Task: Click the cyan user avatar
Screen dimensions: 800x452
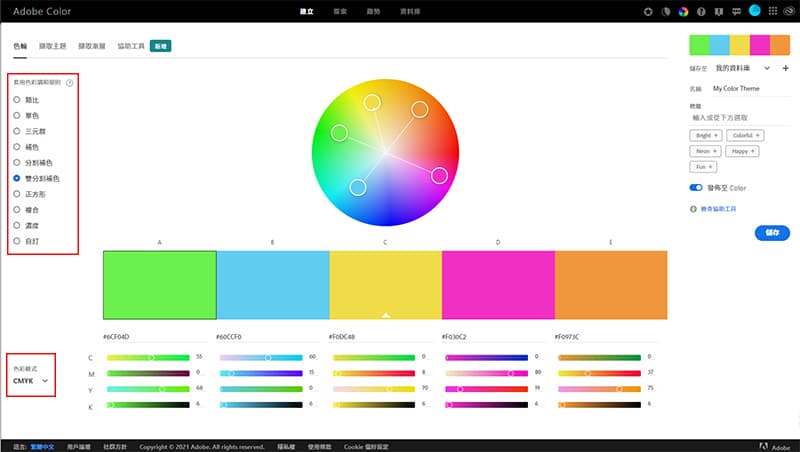Action: tap(755, 11)
